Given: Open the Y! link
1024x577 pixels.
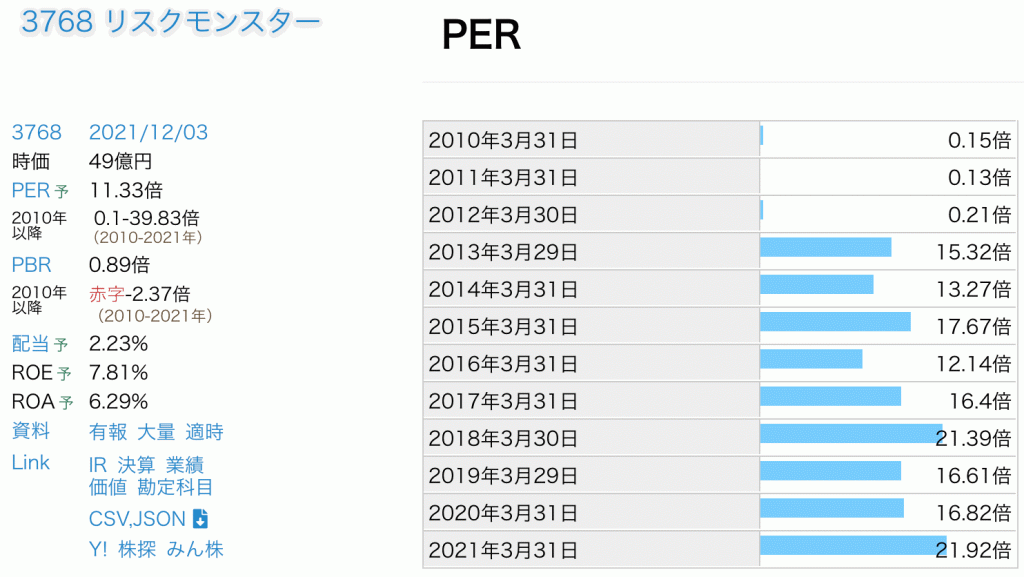Looking at the screenshot, I should click(x=98, y=549).
